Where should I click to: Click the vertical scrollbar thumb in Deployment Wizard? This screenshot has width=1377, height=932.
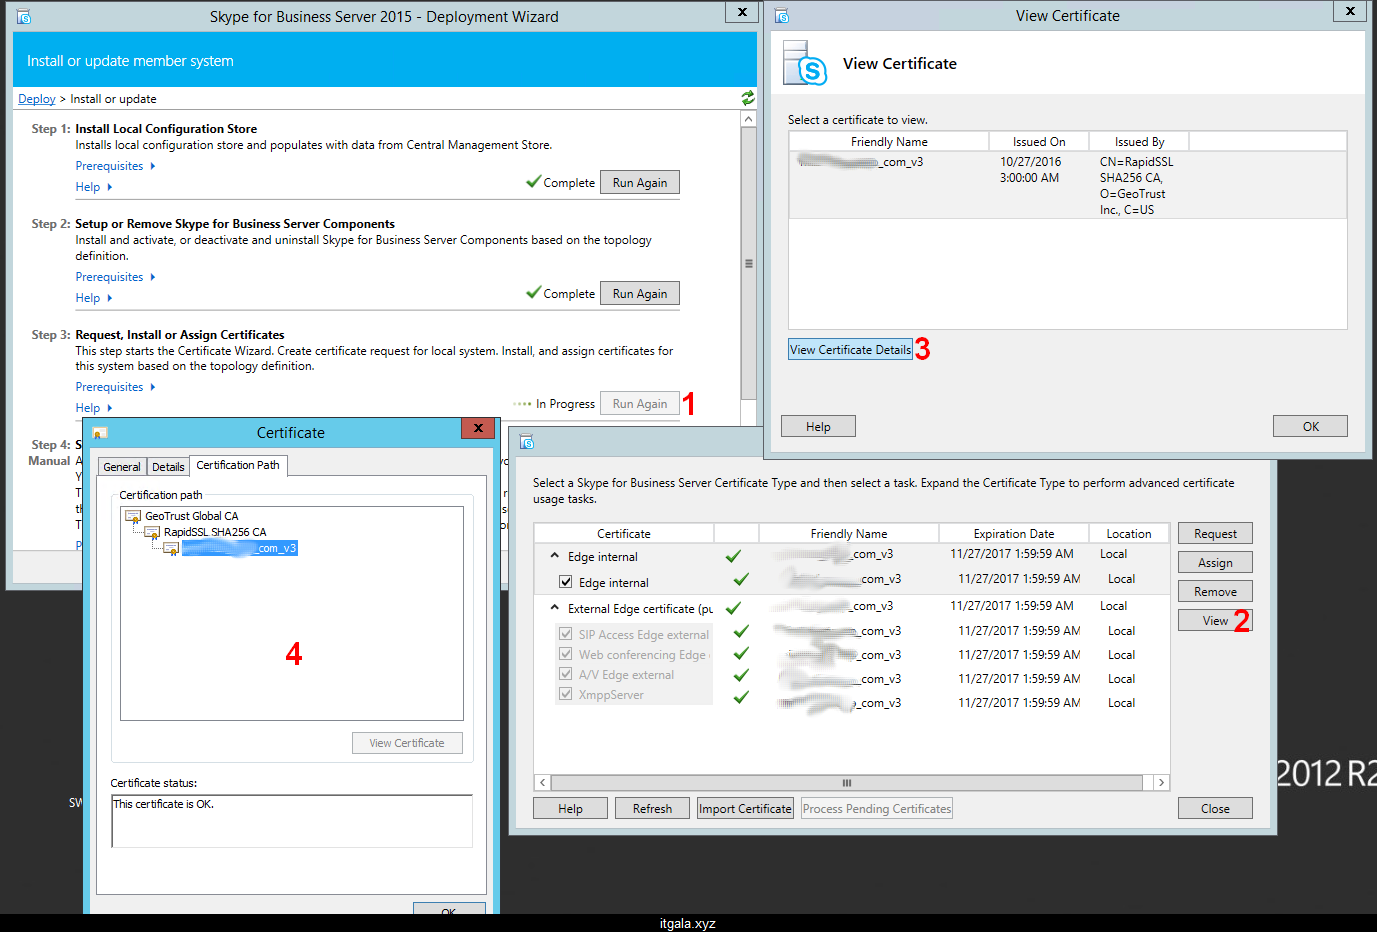pos(748,264)
